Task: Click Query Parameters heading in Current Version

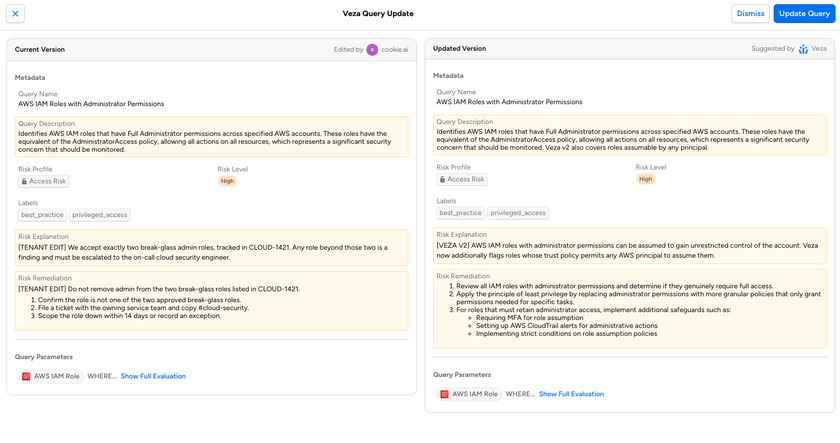Action: tap(43, 357)
